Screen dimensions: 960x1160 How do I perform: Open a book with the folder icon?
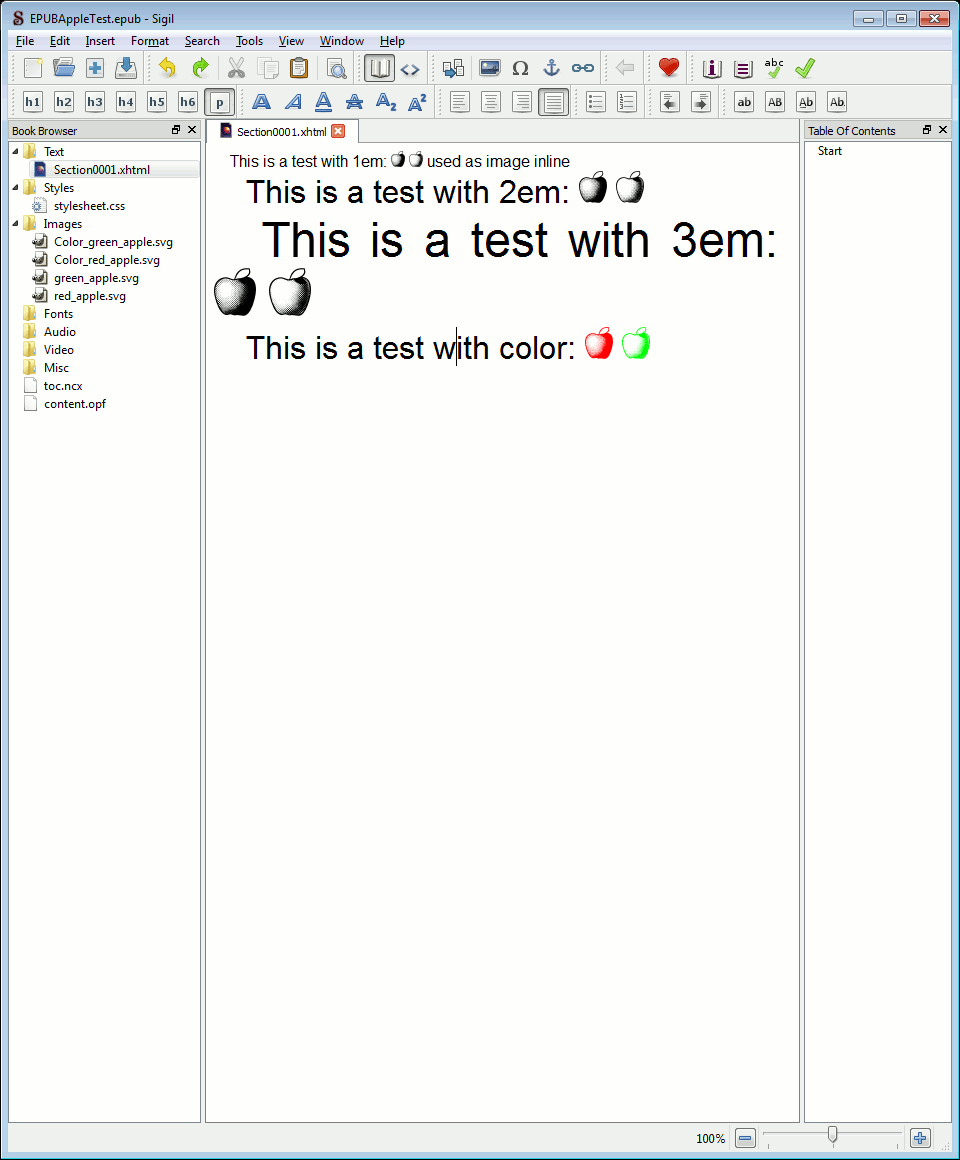[64, 68]
